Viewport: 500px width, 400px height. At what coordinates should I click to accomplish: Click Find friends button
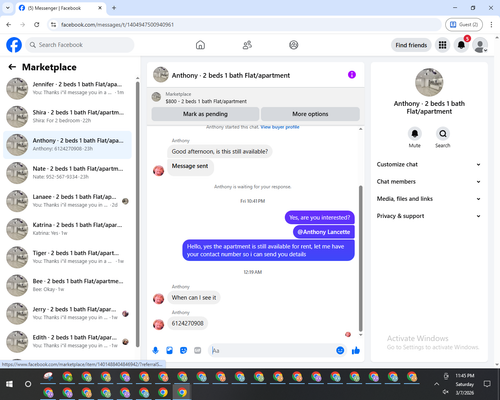pos(411,45)
